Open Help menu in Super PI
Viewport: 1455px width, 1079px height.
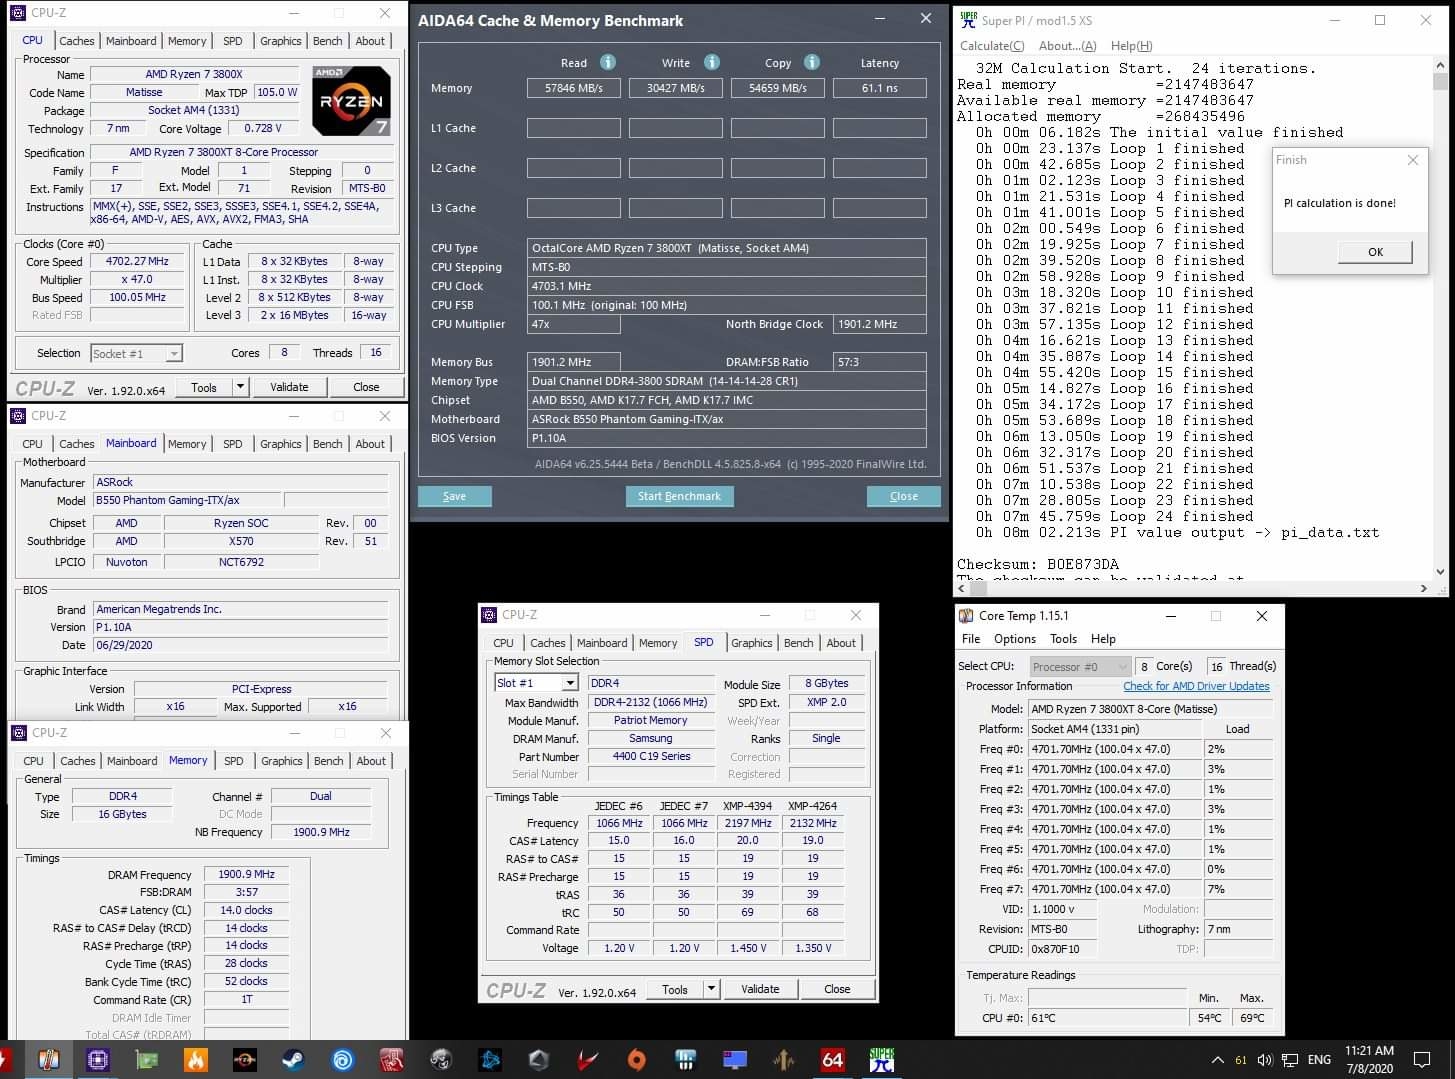pos(1131,46)
